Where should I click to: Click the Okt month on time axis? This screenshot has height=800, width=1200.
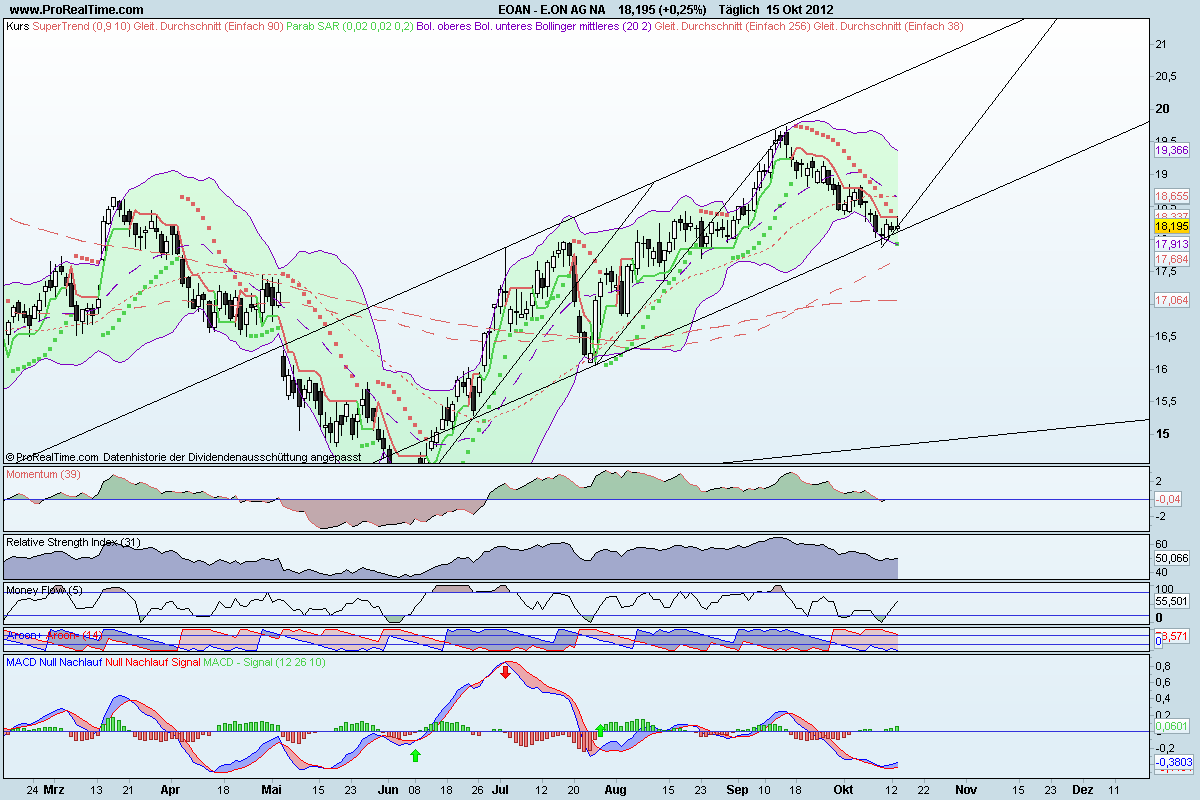[x=843, y=789]
